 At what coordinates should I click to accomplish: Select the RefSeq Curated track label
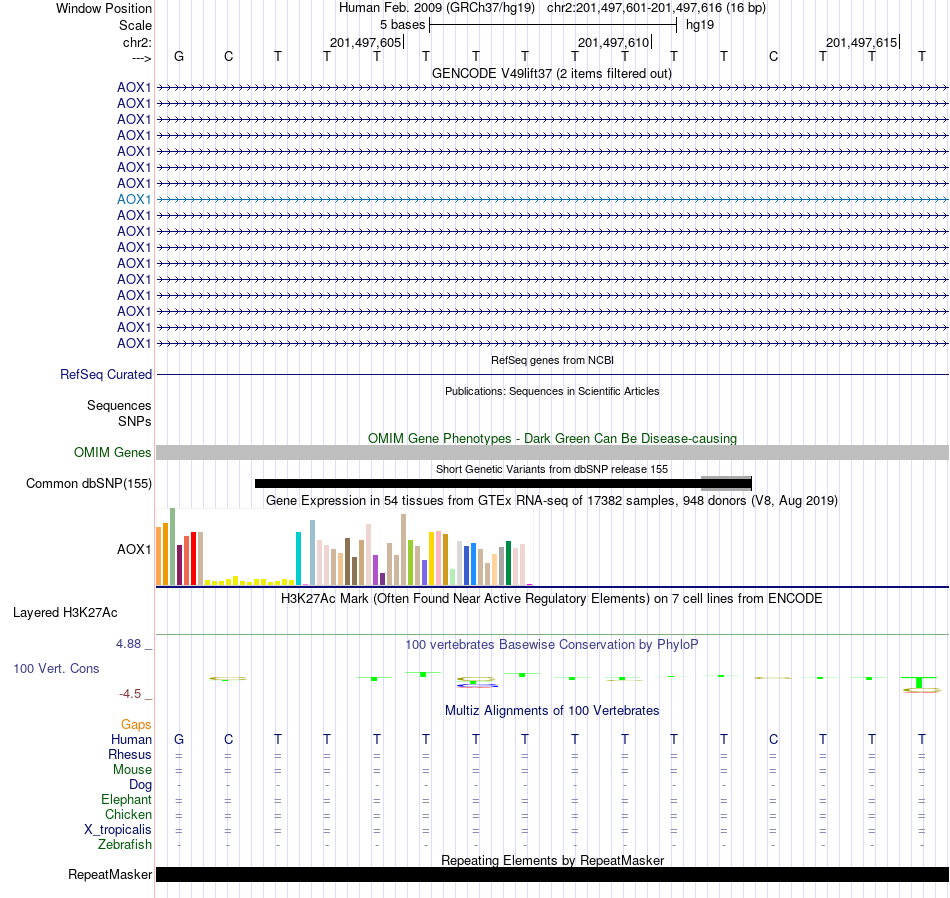(x=106, y=374)
